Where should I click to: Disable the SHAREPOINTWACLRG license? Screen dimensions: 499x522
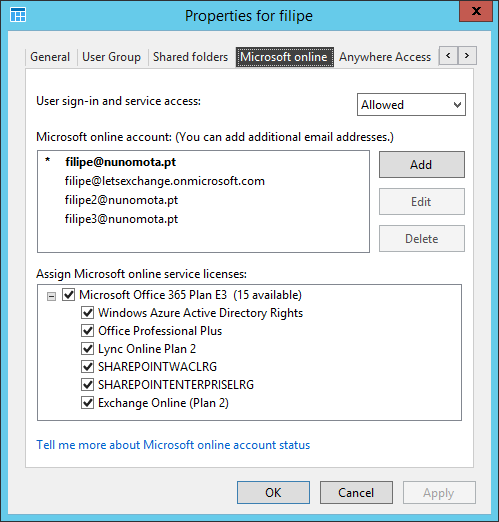click(88, 367)
